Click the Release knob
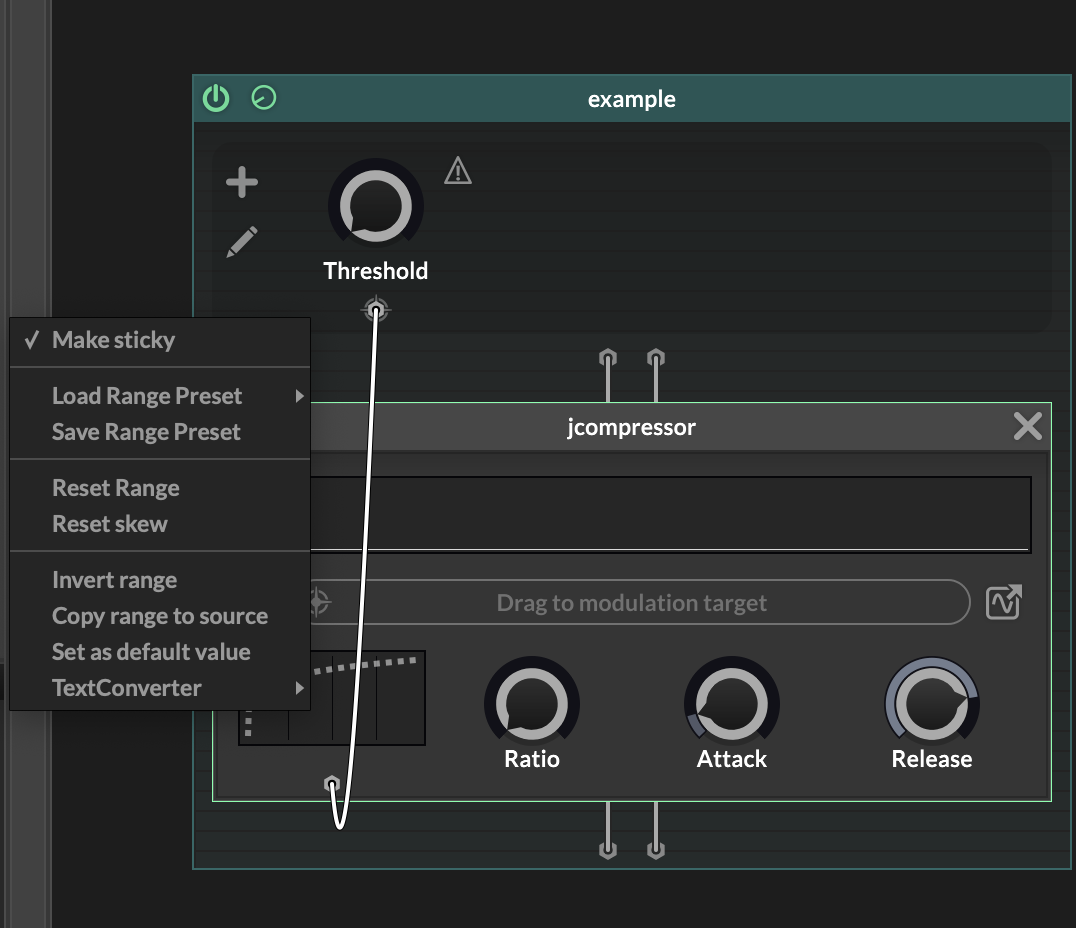Screen dimensions: 1076x928 click(931, 704)
